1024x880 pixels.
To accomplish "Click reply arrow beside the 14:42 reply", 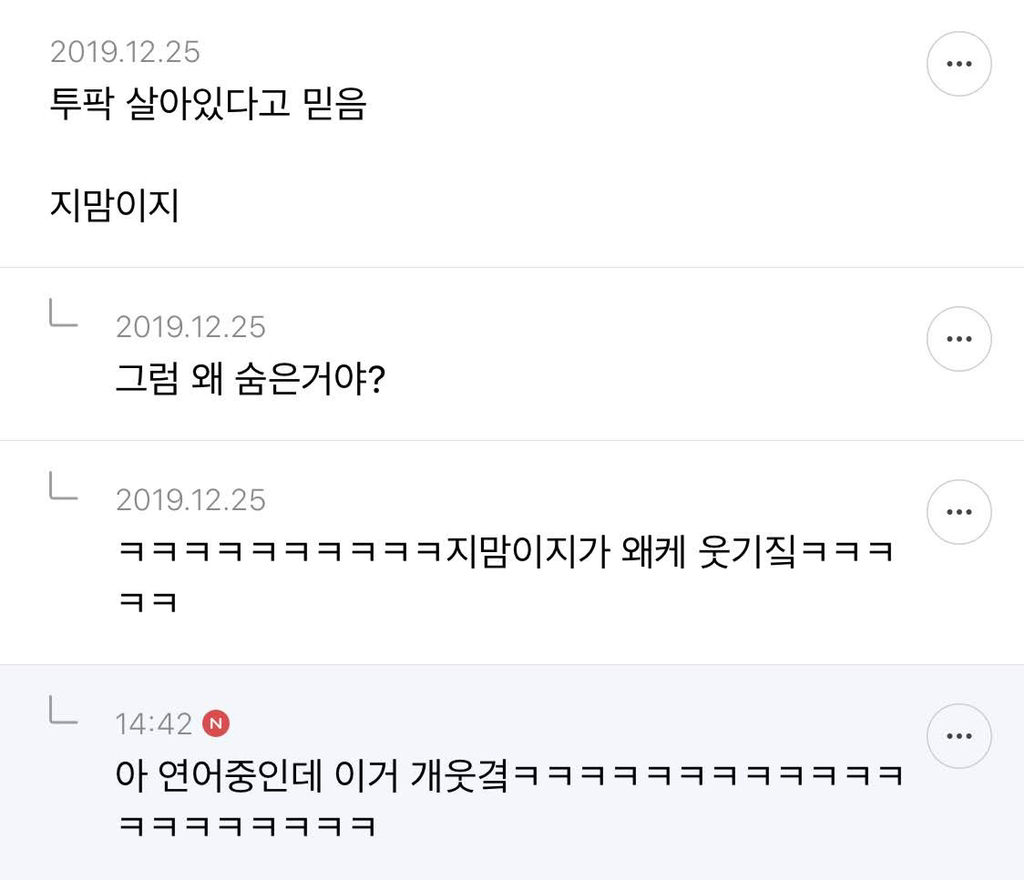I will 64,711.
